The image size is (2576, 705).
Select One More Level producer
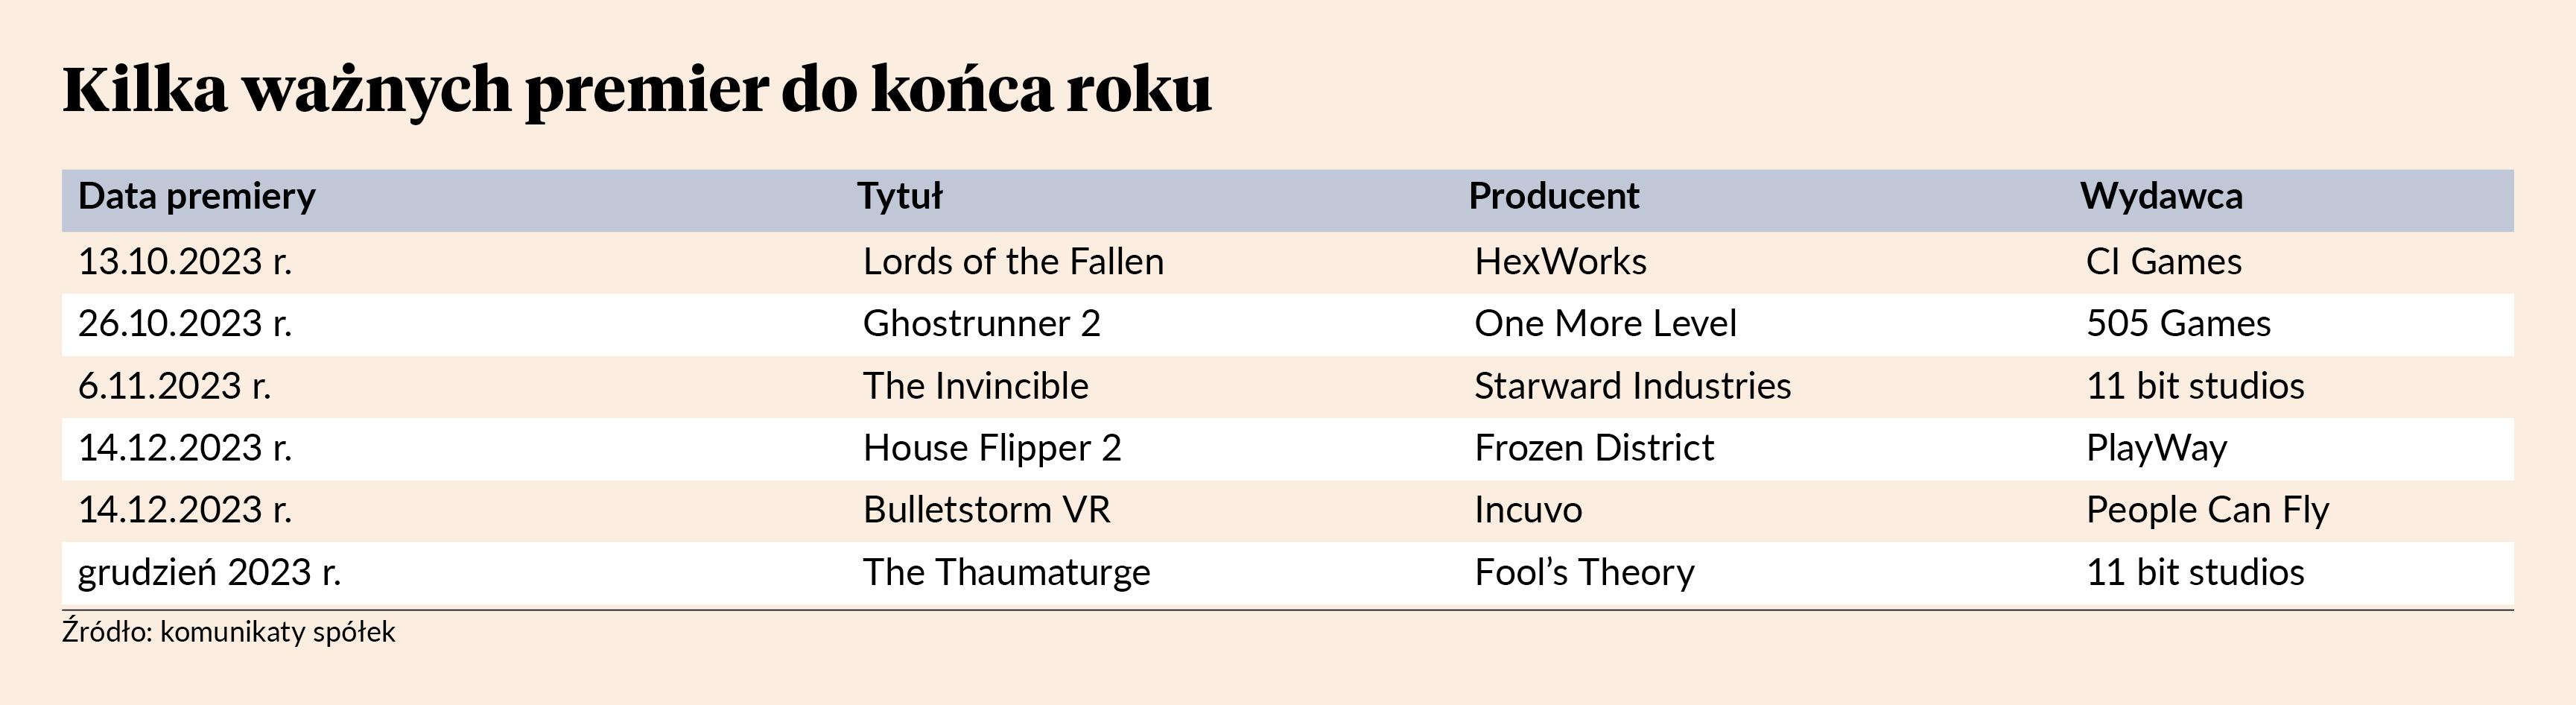[x=1605, y=324]
